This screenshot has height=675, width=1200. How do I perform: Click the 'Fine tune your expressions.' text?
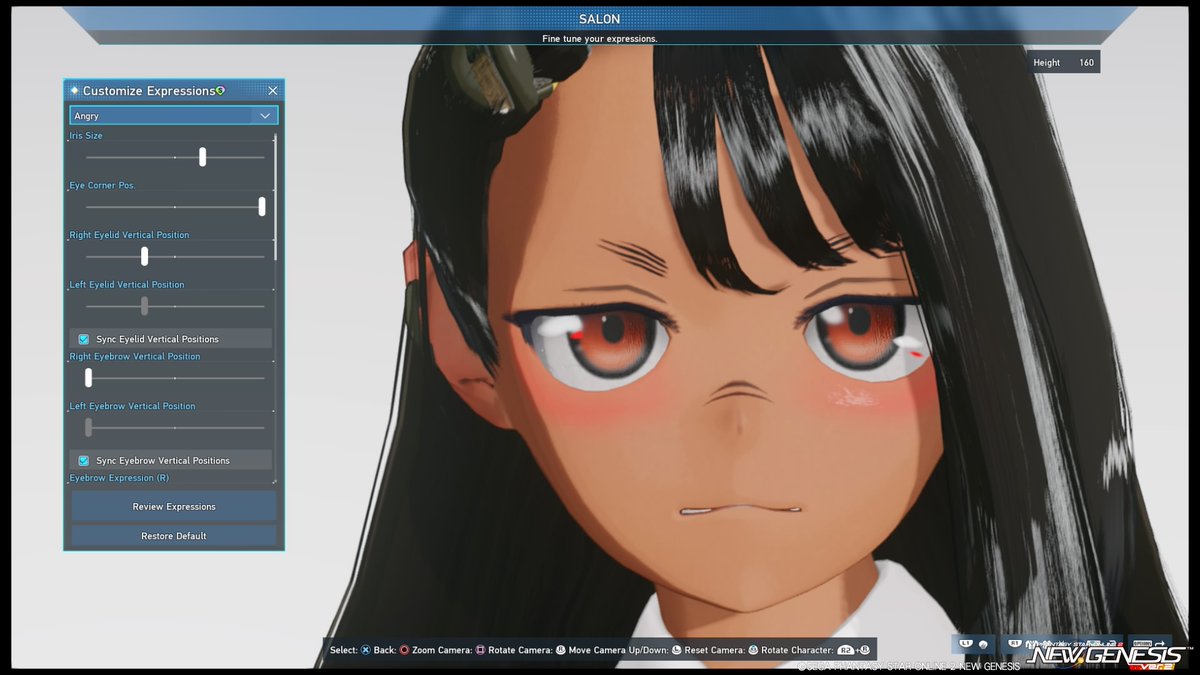(600, 39)
